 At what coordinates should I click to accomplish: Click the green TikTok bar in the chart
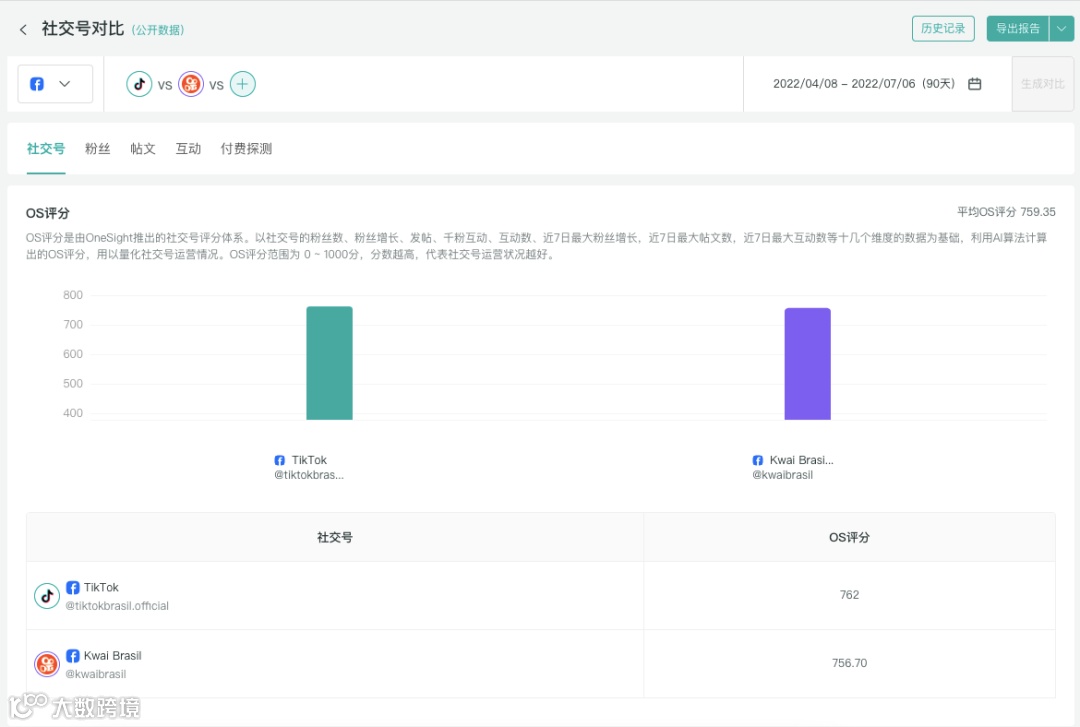(329, 363)
